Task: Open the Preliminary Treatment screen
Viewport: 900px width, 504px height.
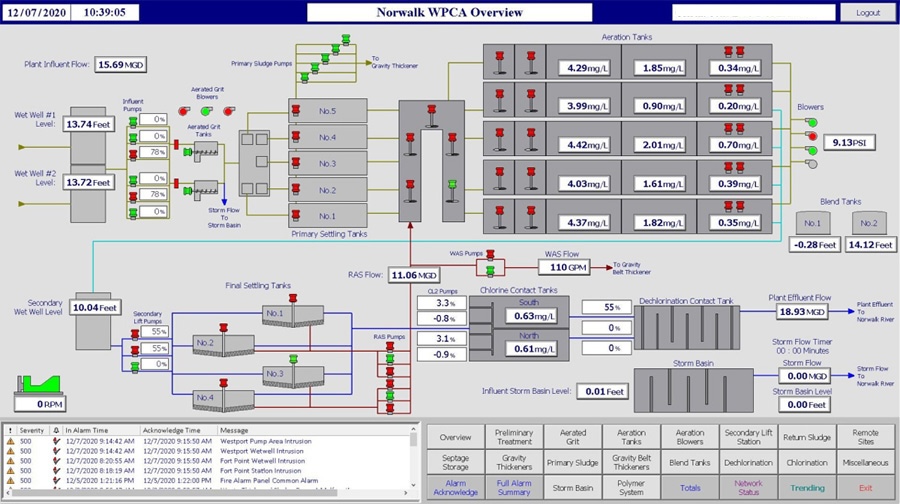Action: pos(514,437)
